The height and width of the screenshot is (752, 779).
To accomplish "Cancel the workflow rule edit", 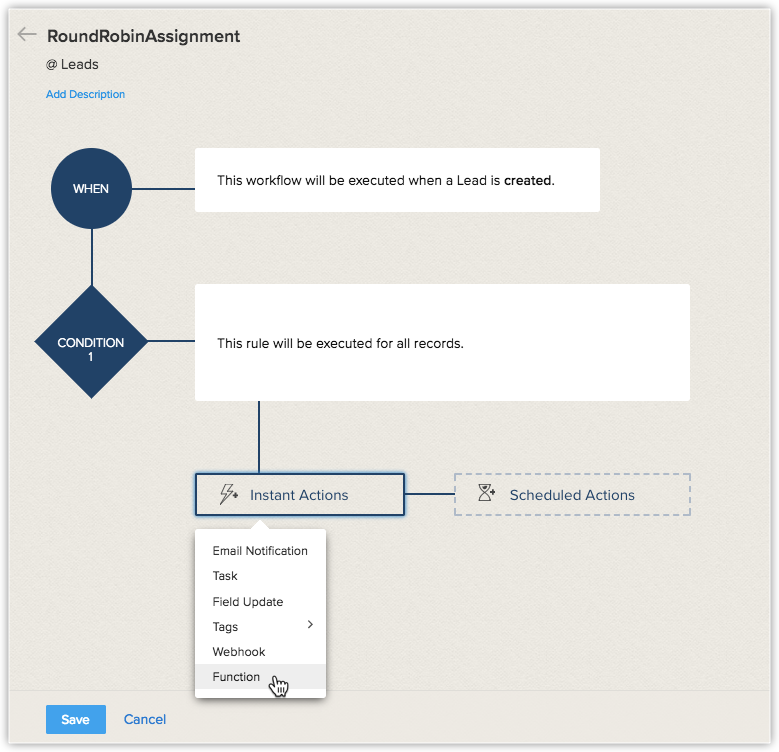I will (145, 719).
